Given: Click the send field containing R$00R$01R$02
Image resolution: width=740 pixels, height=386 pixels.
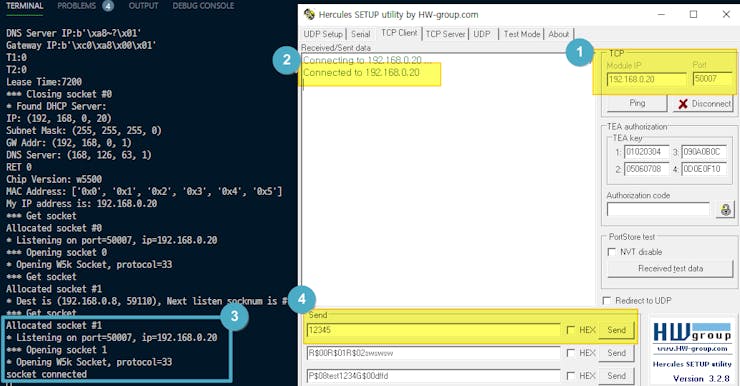Looking at the screenshot, I should click(x=433, y=353).
